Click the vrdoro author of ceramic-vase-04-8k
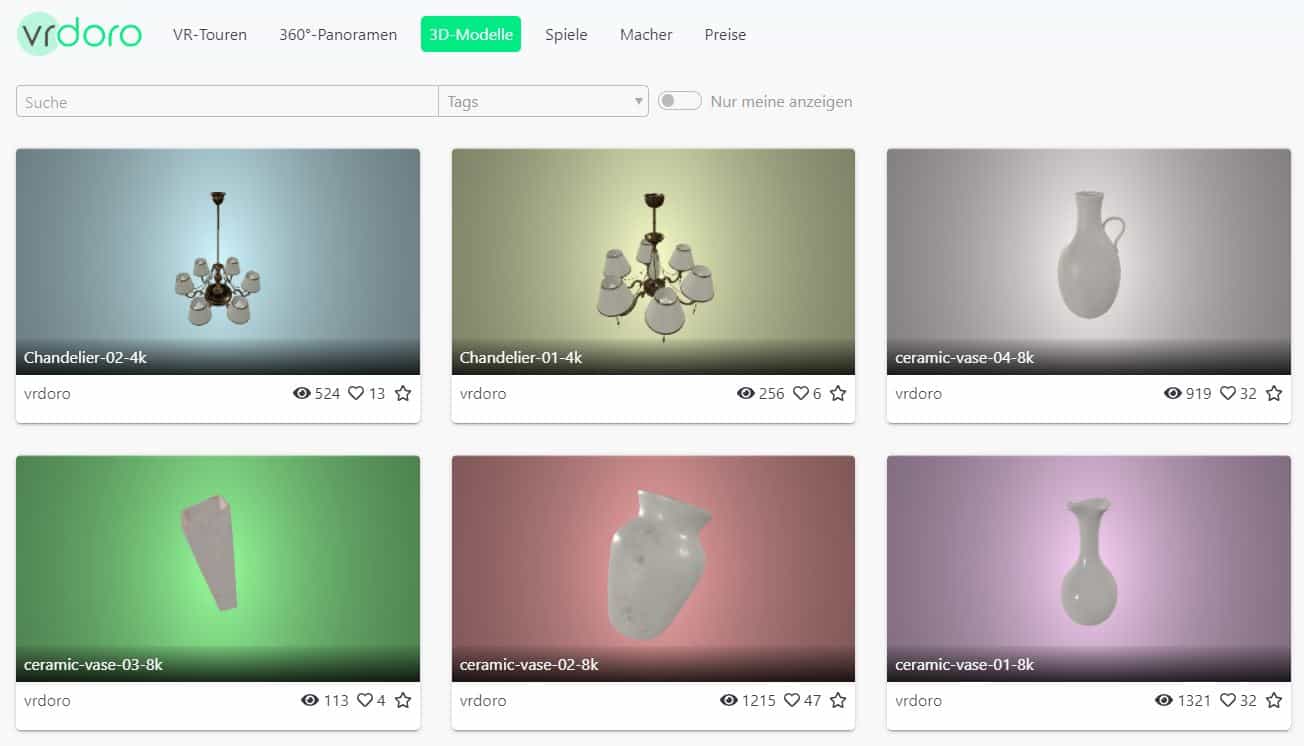The height and width of the screenshot is (746, 1304). (x=918, y=394)
